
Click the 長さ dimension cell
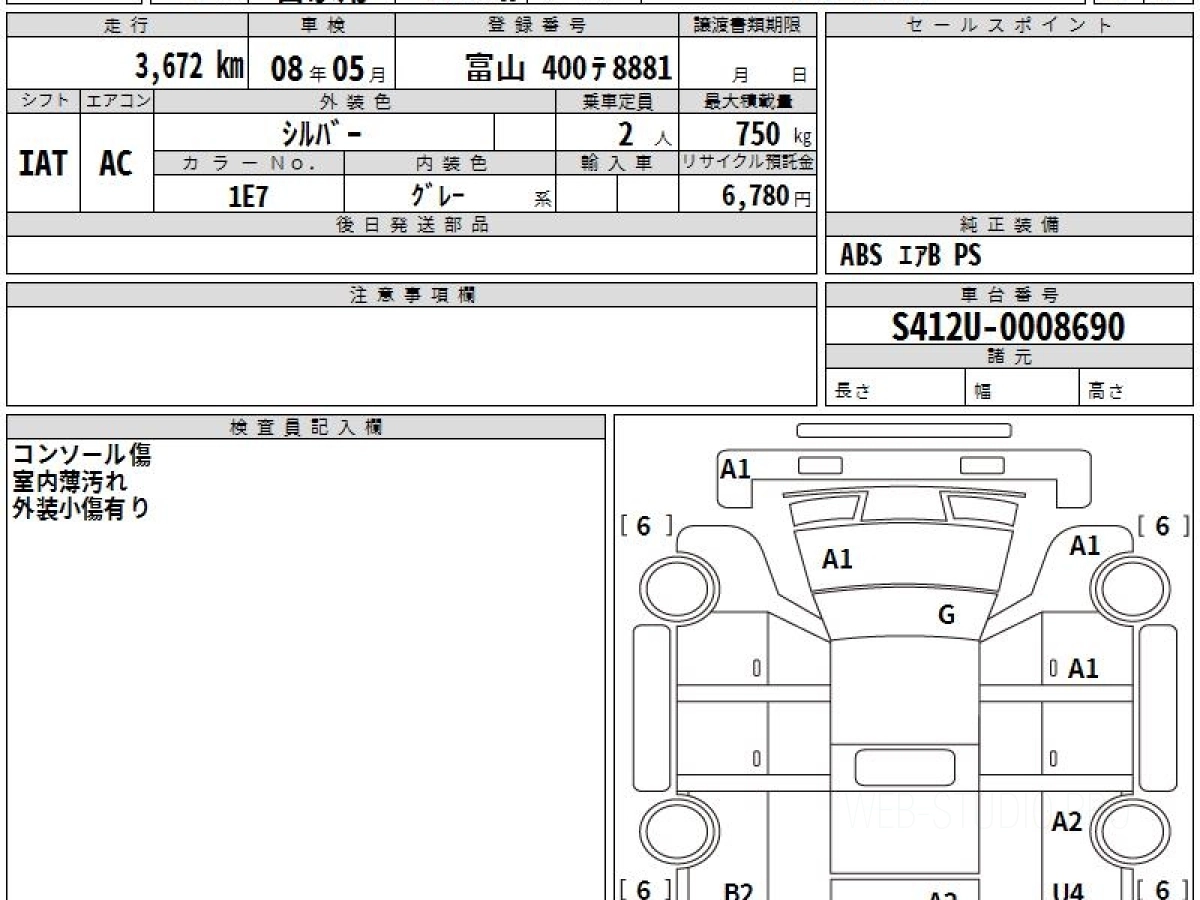tap(896, 387)
